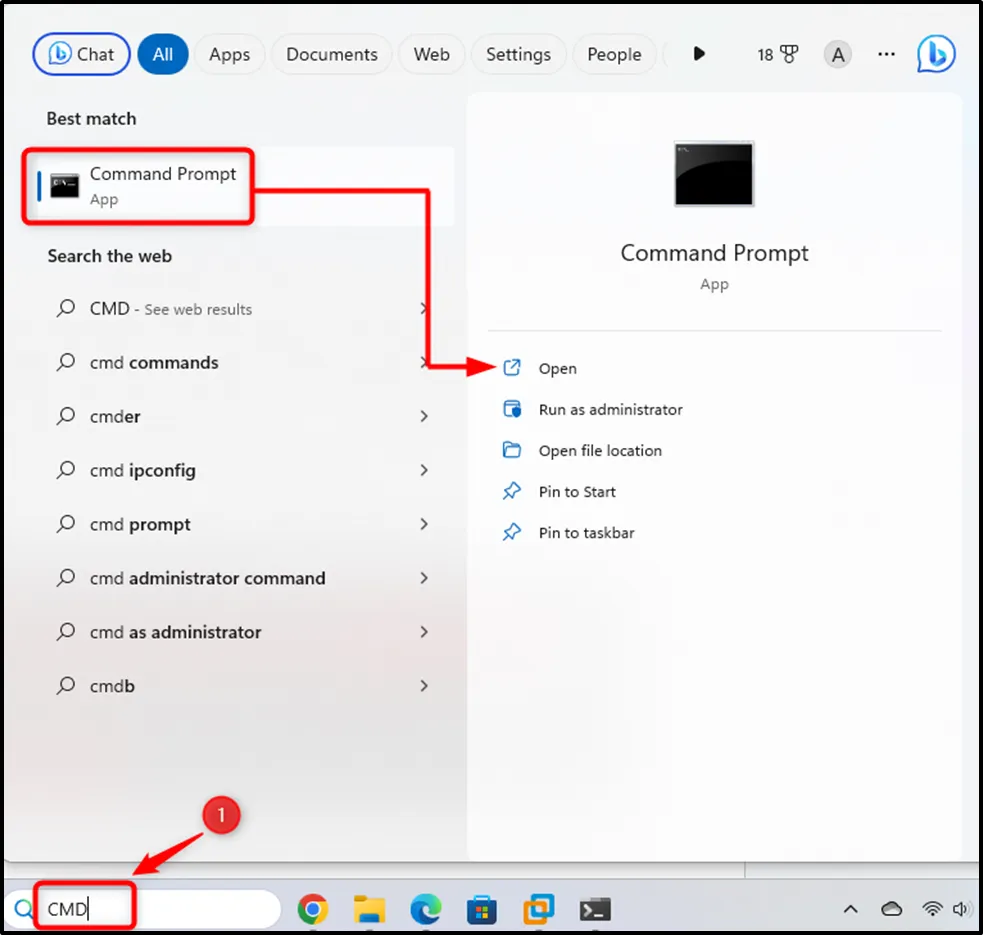Launch VMware icon on the taskbar
The height and width of the screenshot is (935, 983).
click(539, 909)
